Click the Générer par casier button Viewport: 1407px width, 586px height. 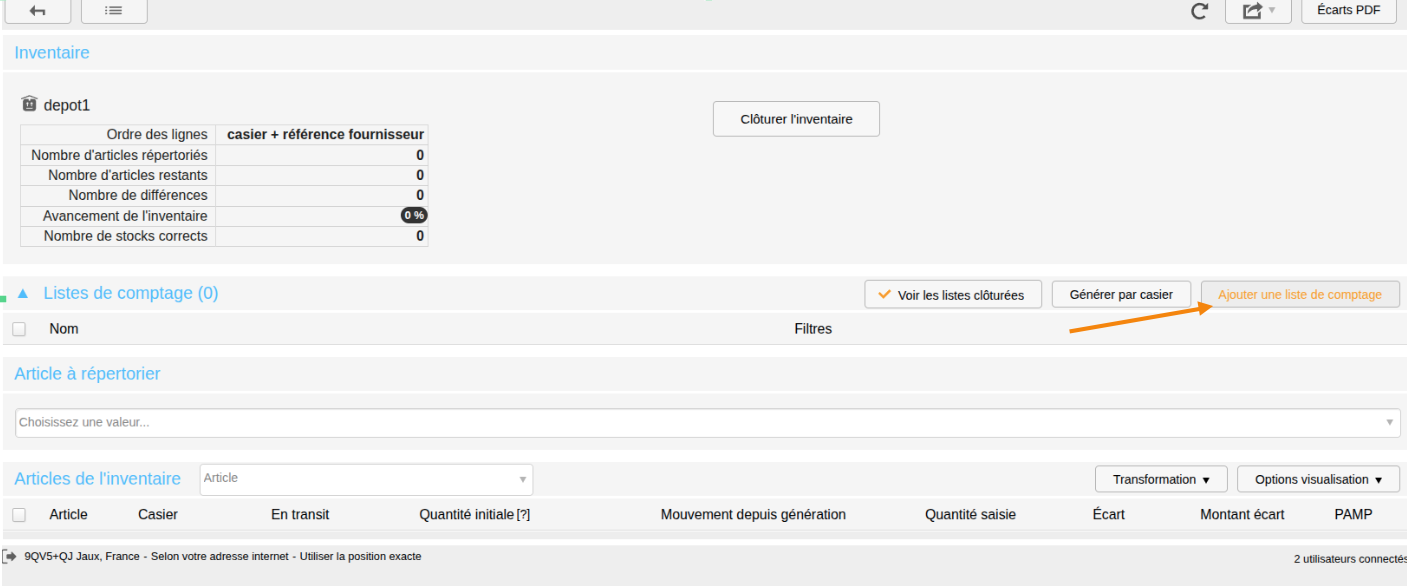pyautogui.click(x=1121, y=295)
